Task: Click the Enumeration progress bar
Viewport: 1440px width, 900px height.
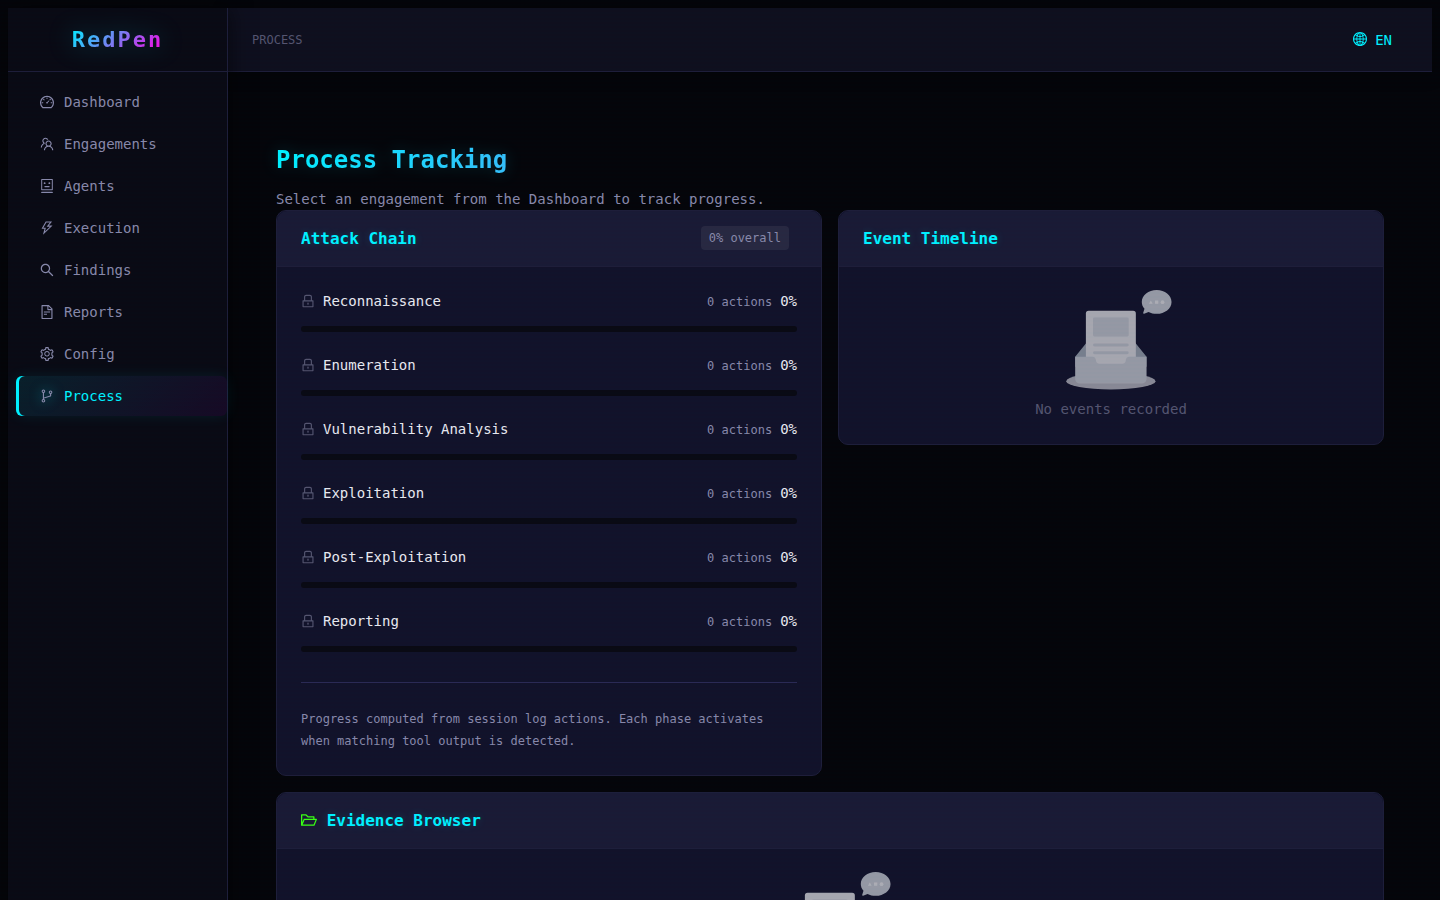Action: pos(549,393)
